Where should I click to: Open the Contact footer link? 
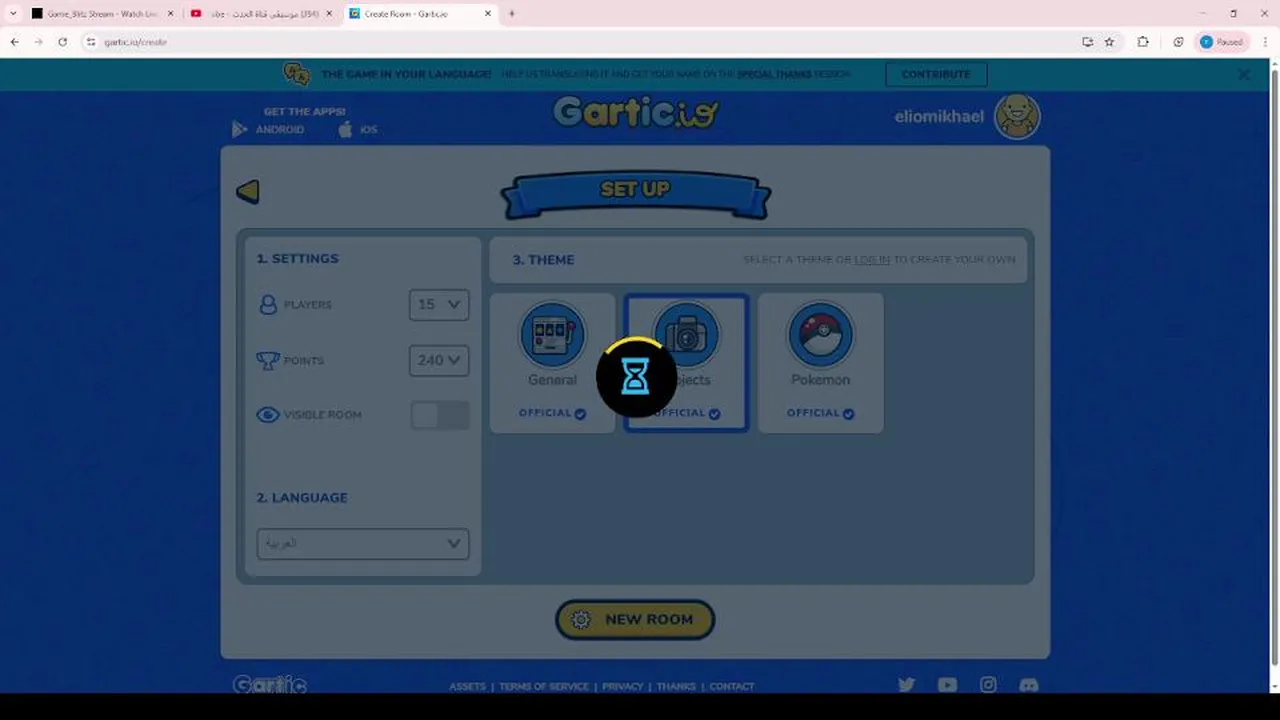[732, 686]
